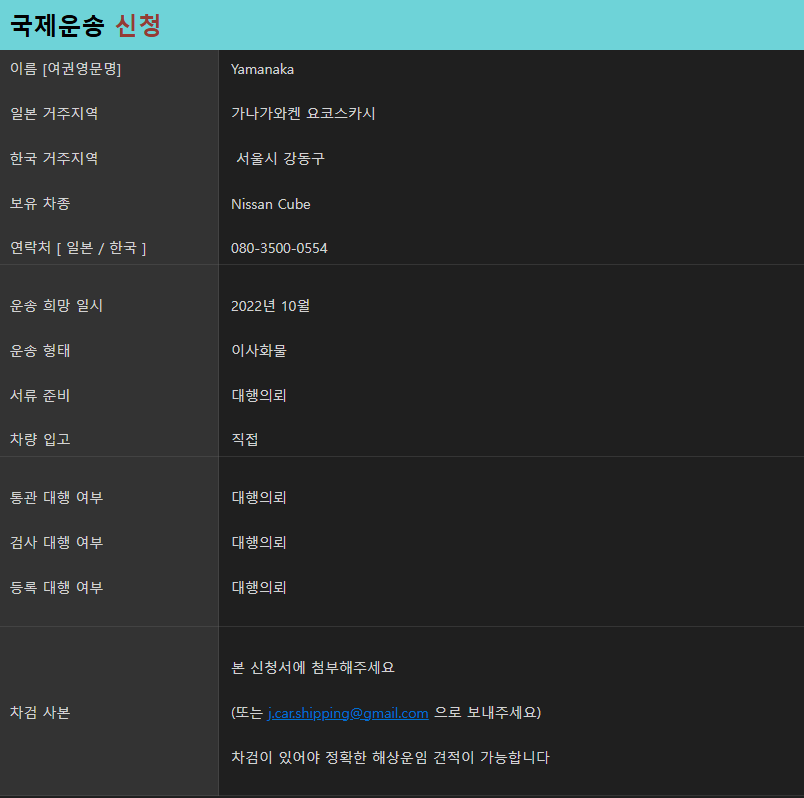This screenshot has height=798, width=804.
Task: Click the 이름 [여권영문명] label
Action: coord(66,69)
